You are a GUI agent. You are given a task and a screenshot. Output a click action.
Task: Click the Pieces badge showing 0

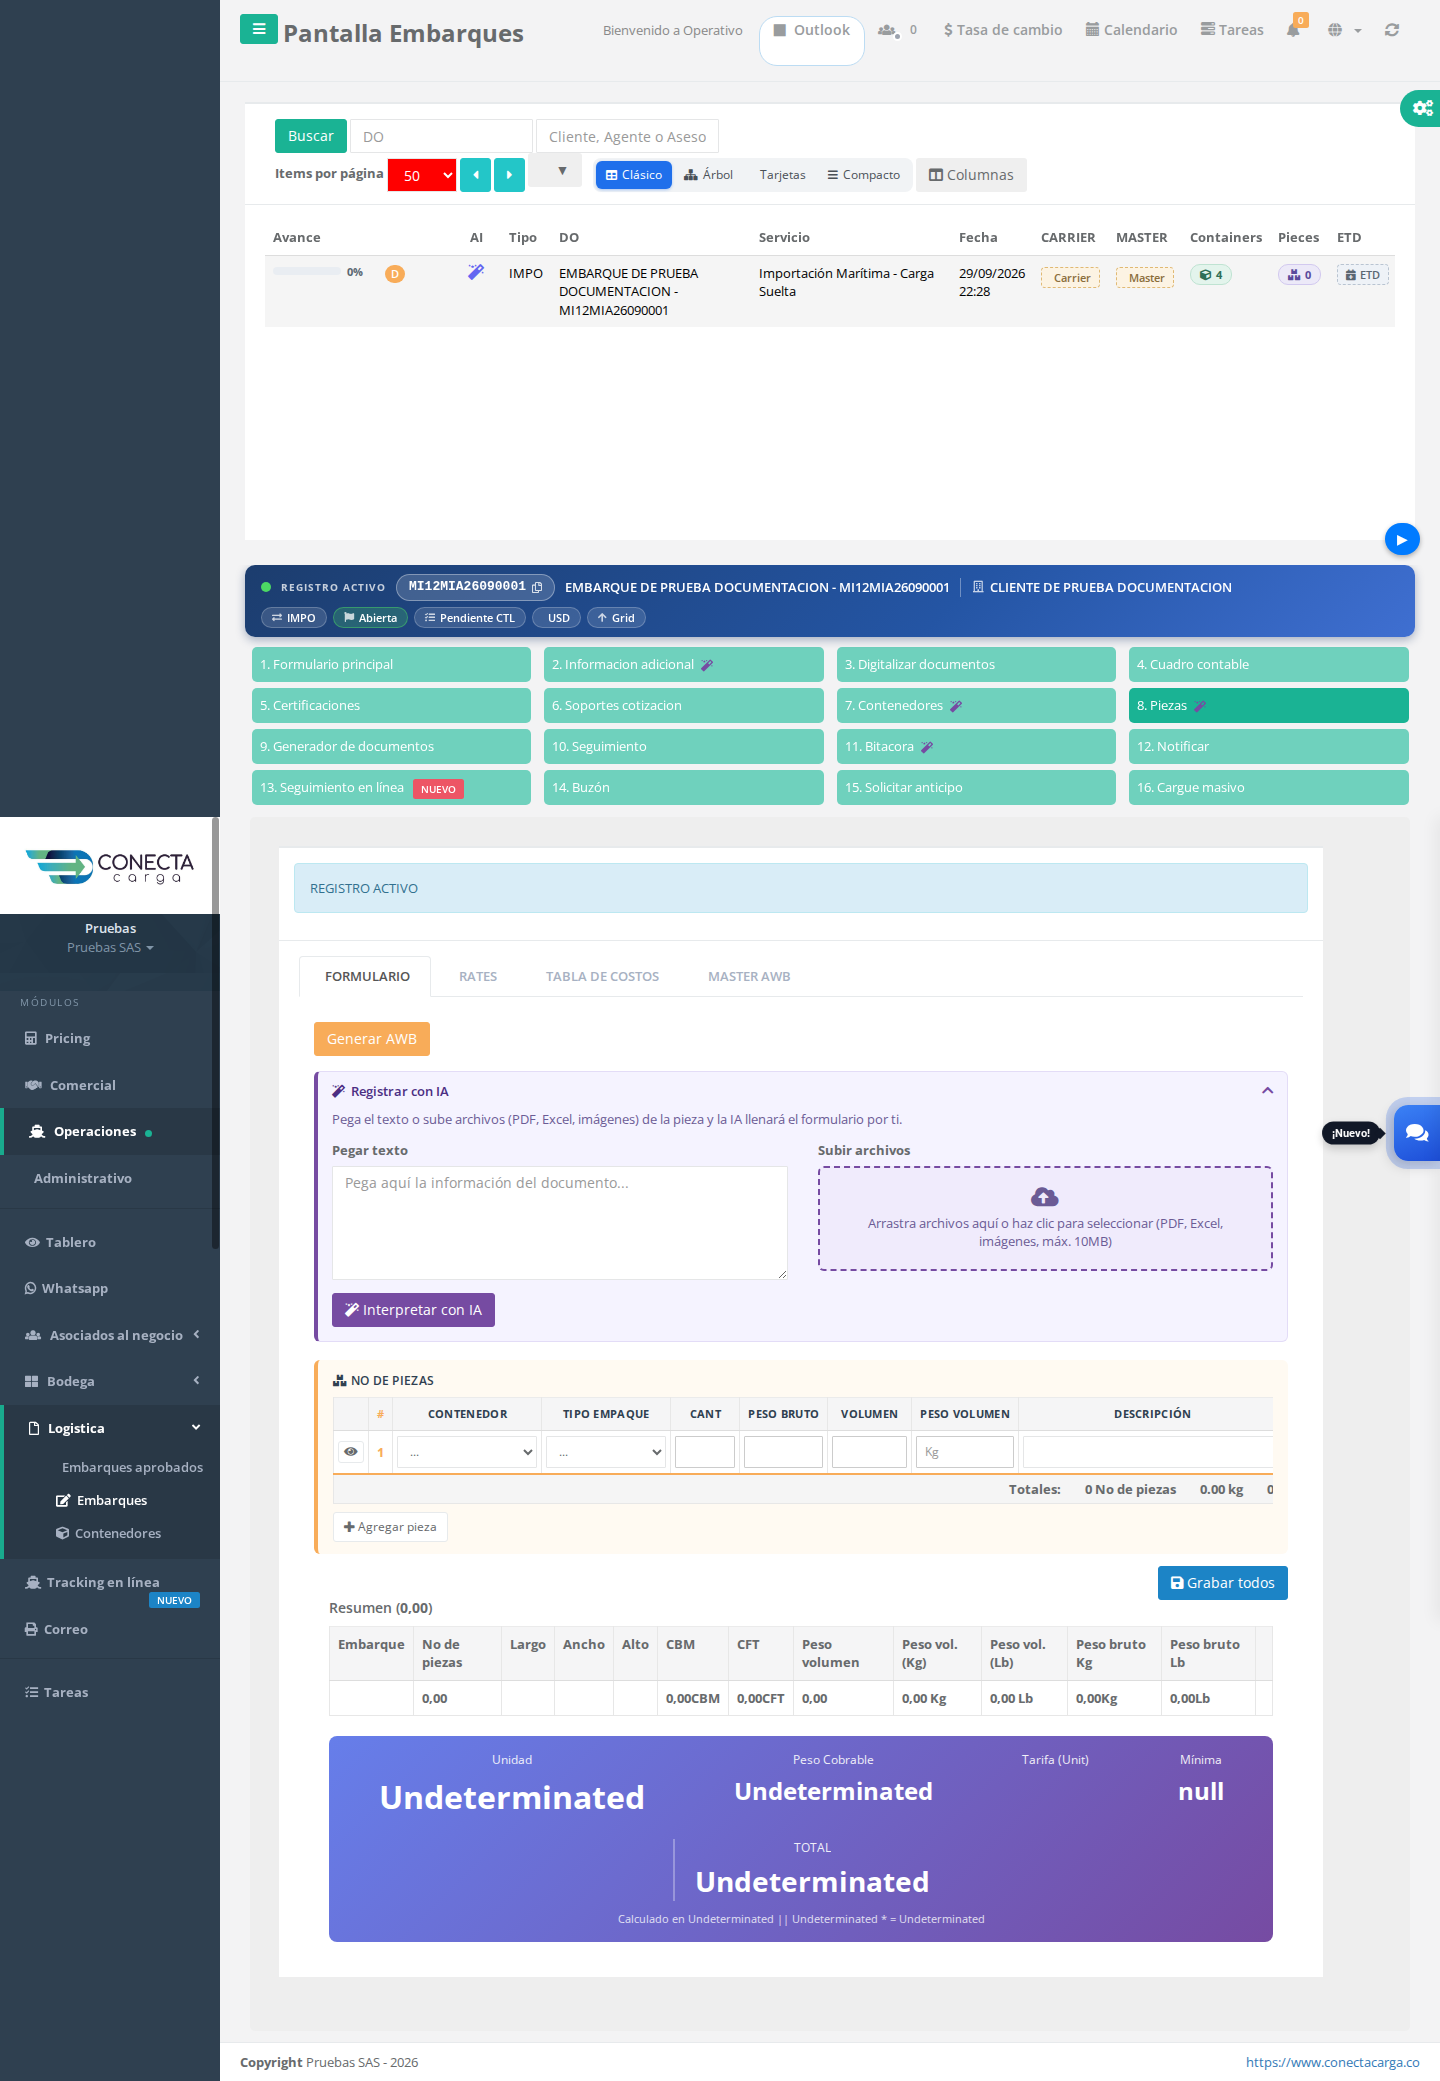pyautogui.click(x=1299, y=275)
